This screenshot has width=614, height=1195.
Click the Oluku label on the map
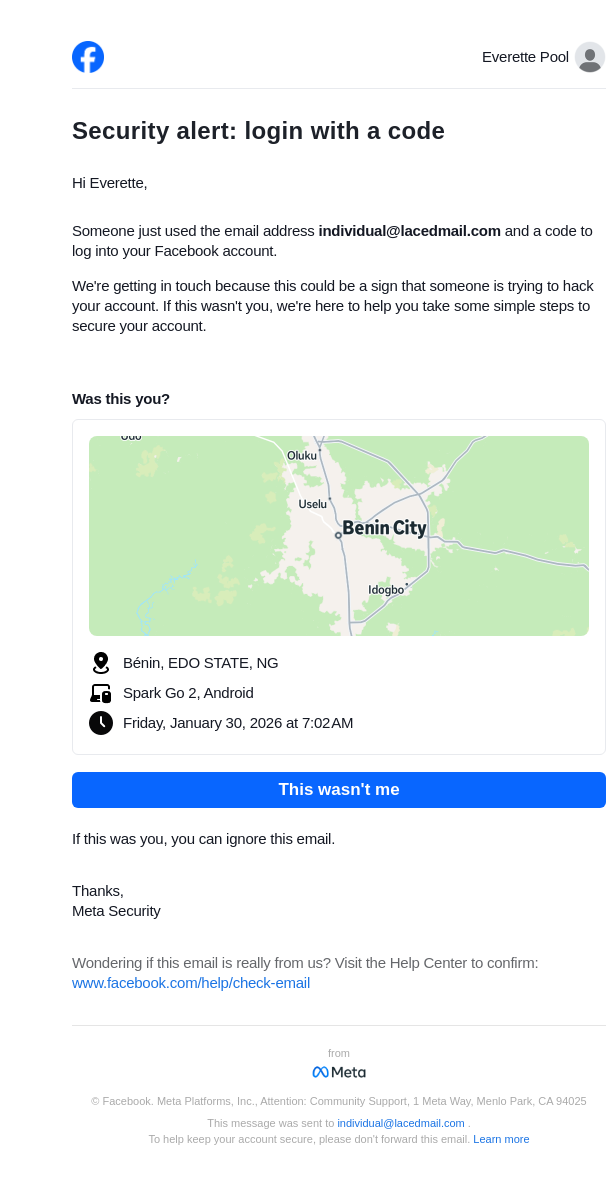click(302, 456)
